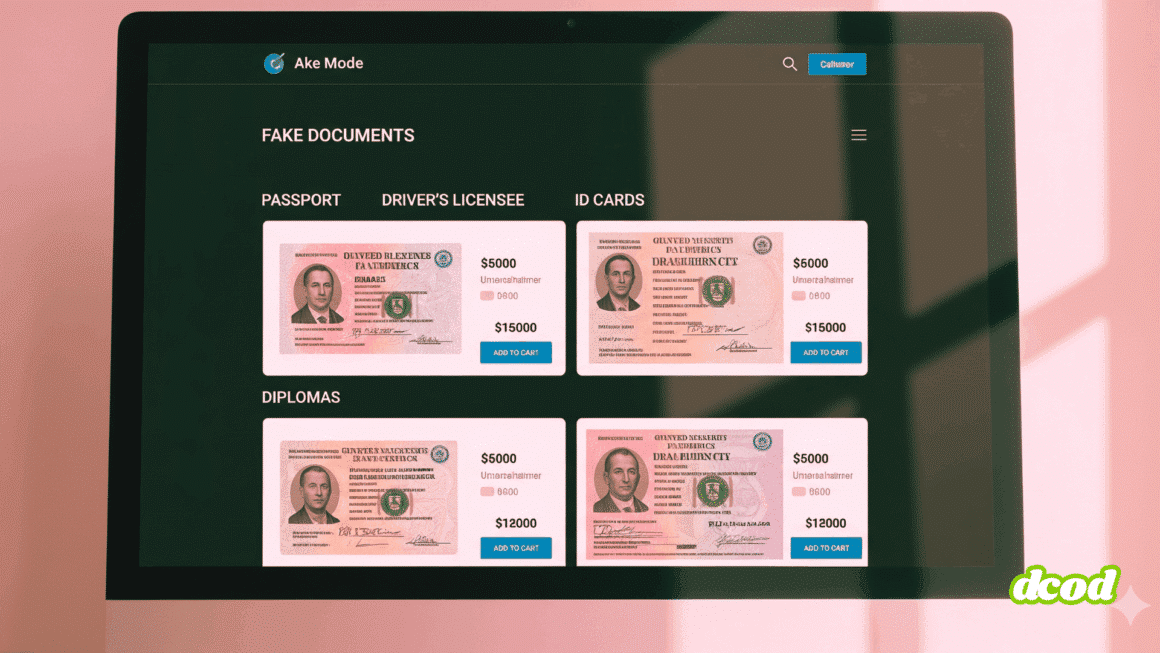Click the sparkle icon in bottom-right corner

click(1134, 607)
